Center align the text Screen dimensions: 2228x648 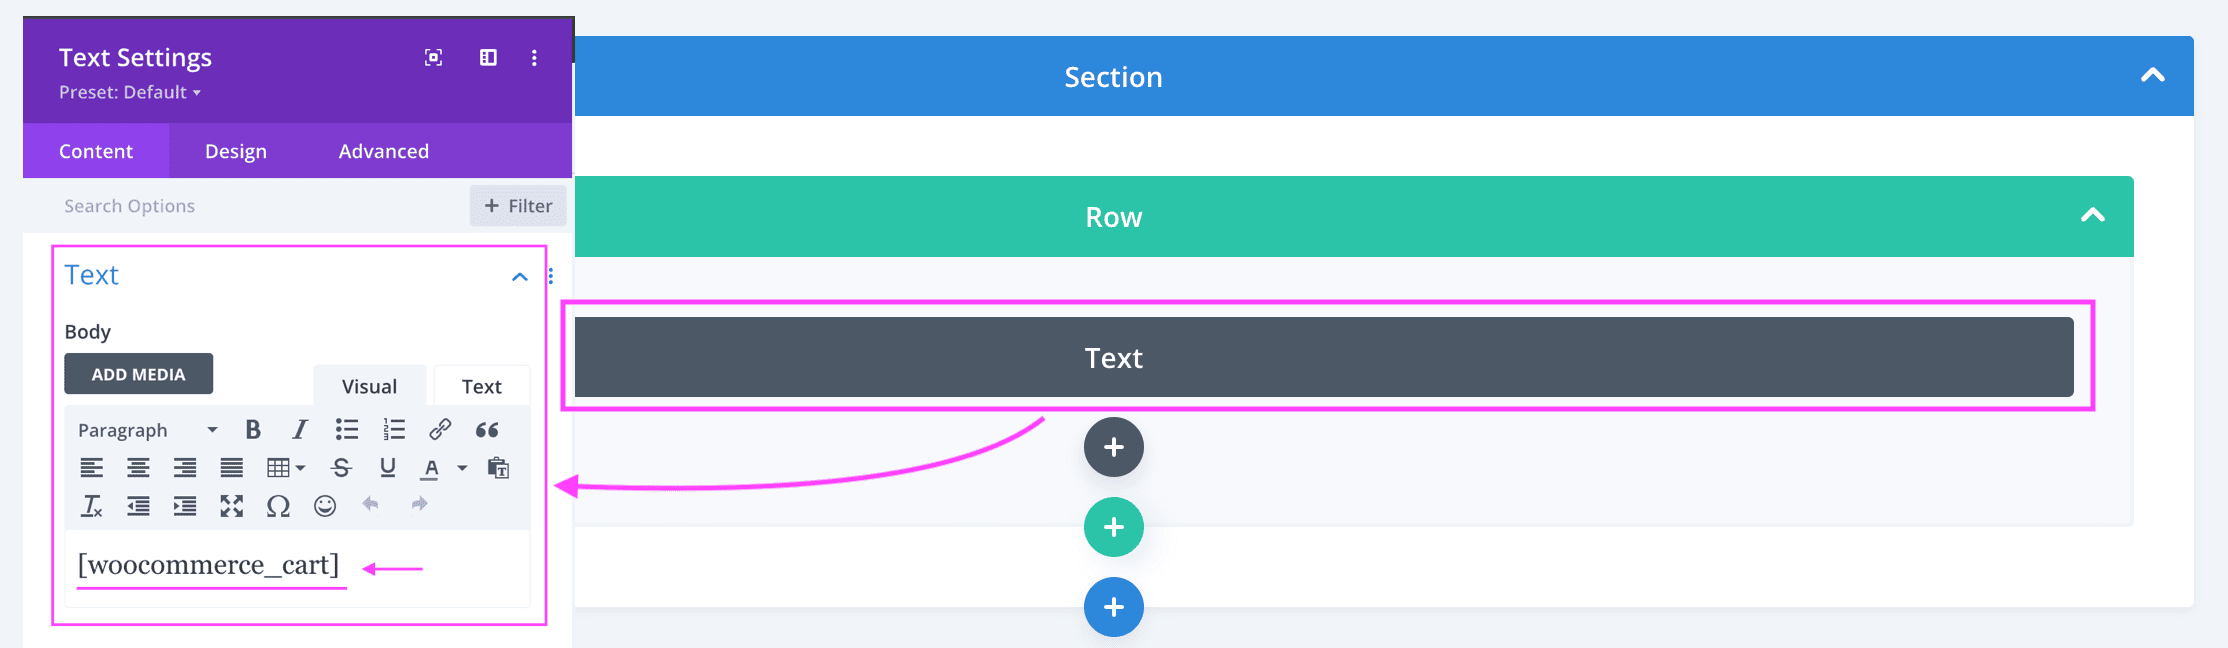click(138, 467)
